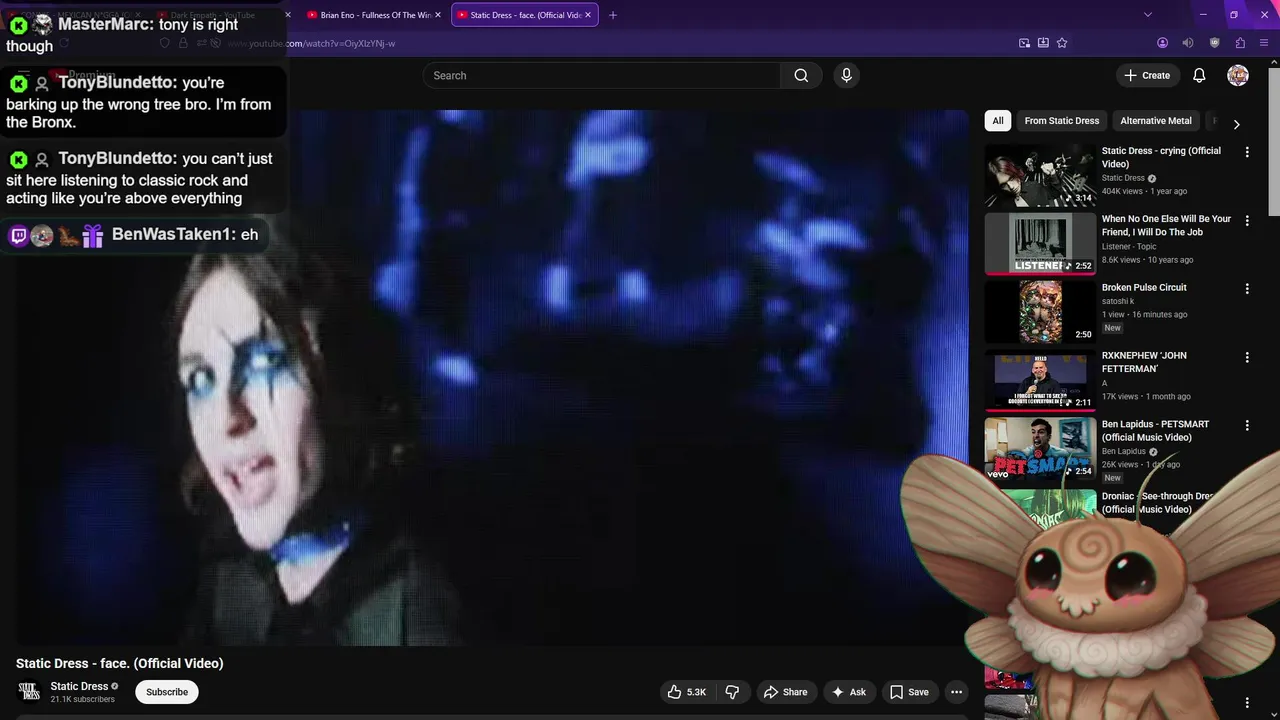This screenshot has width=1280, height=720.
Task: Open options for When No One Else video
Action: point(1246,220)
